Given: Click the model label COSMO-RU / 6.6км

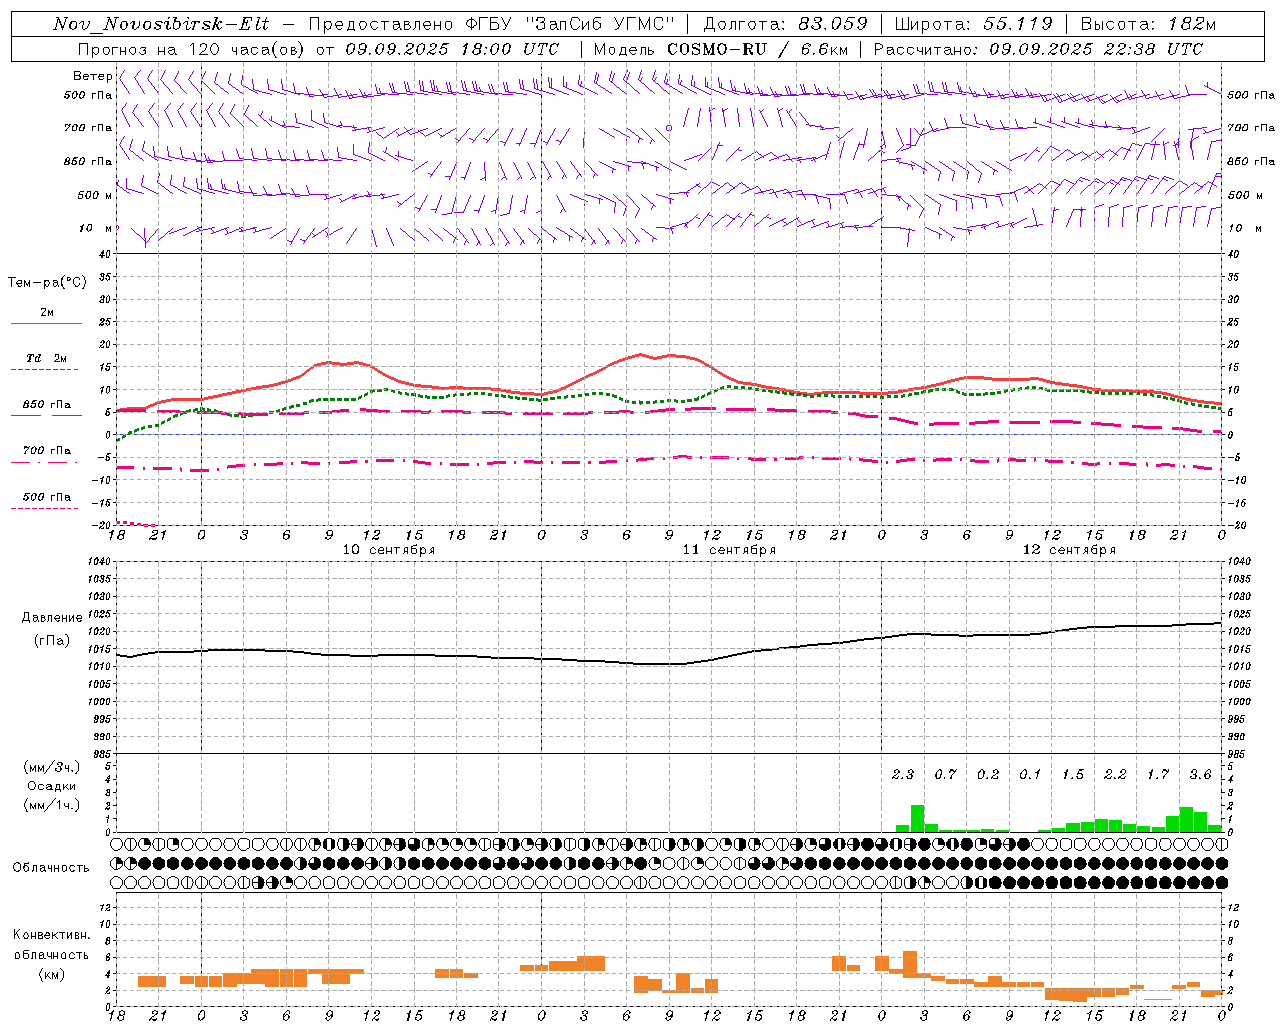Looking at the screenshot, I should point(759,49).
